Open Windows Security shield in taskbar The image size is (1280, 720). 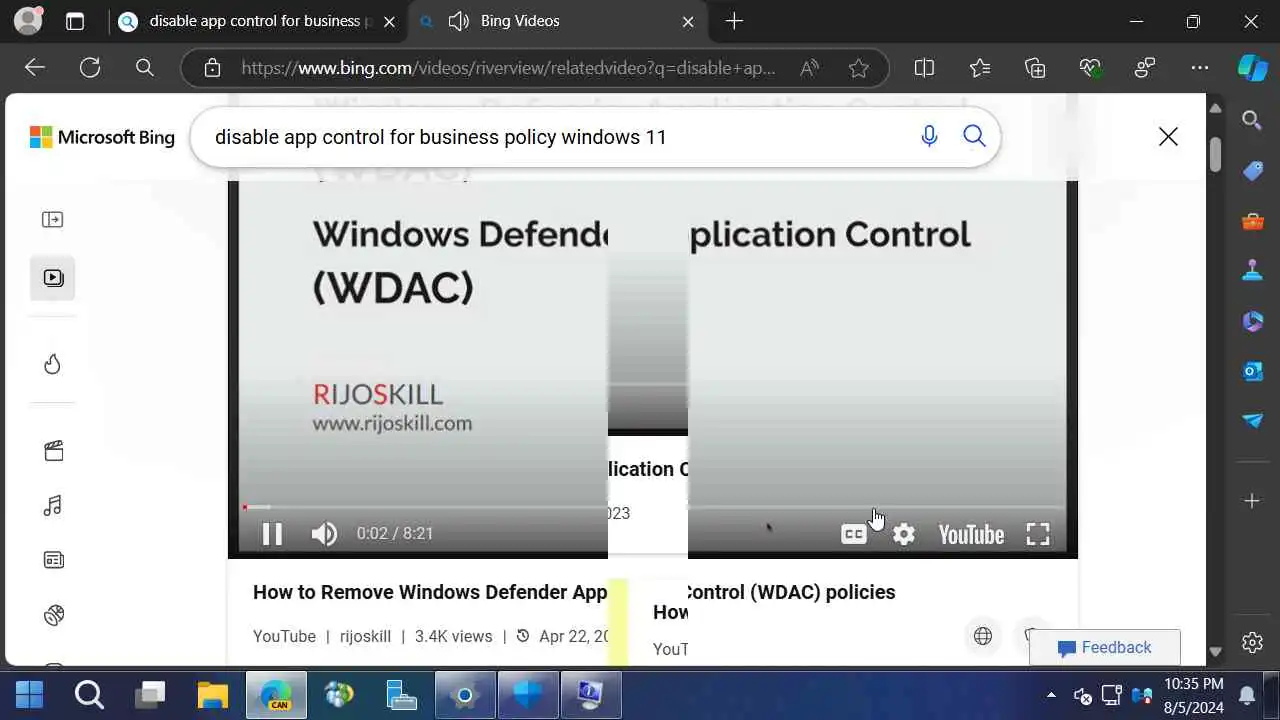(x=528, y=694)
